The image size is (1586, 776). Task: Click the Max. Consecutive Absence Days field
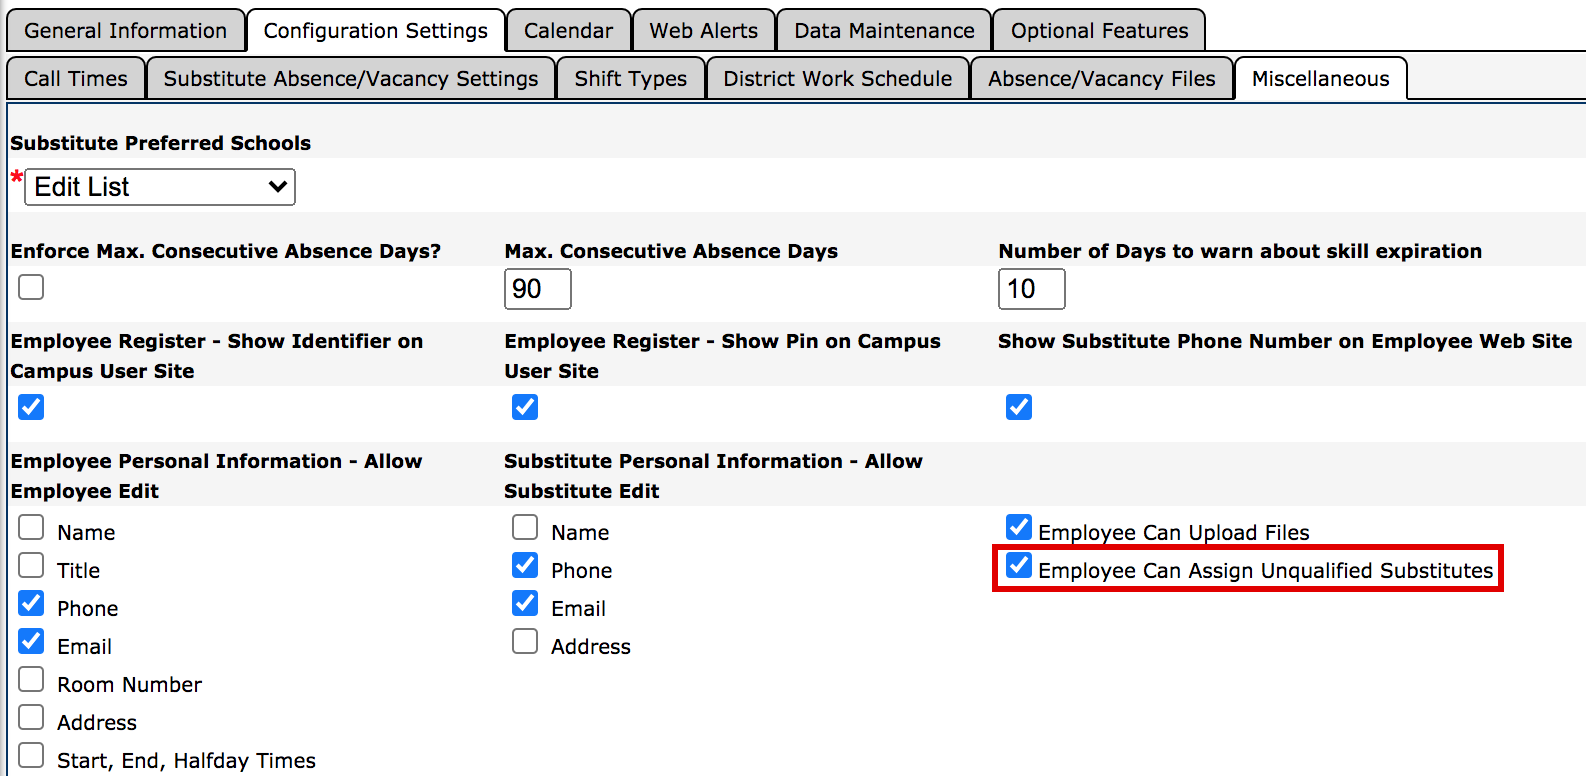coord(537,289)
